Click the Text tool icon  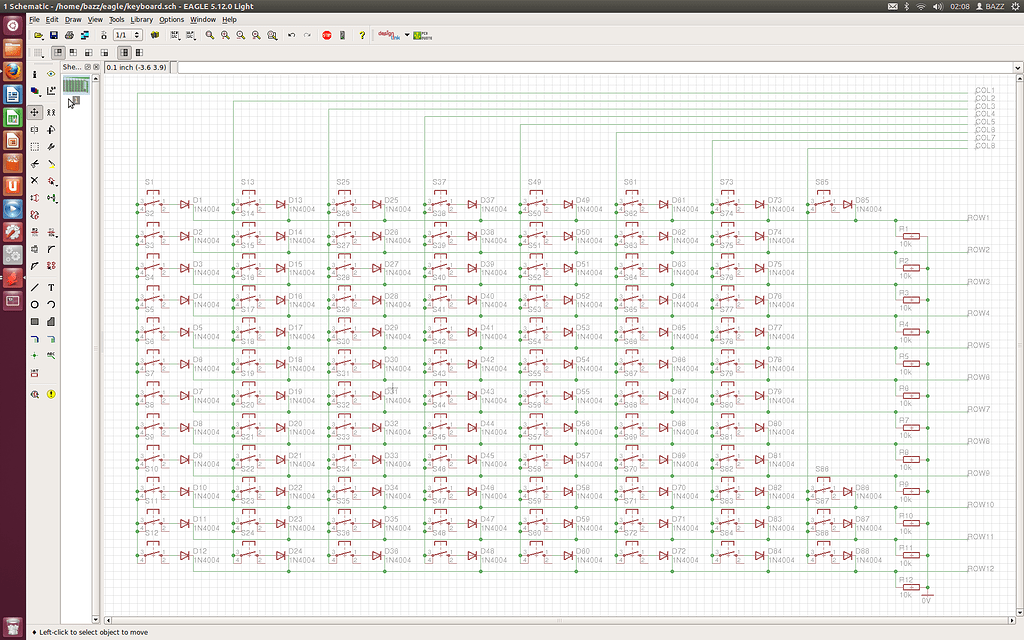pyautogui.click(x=51, y=287)
